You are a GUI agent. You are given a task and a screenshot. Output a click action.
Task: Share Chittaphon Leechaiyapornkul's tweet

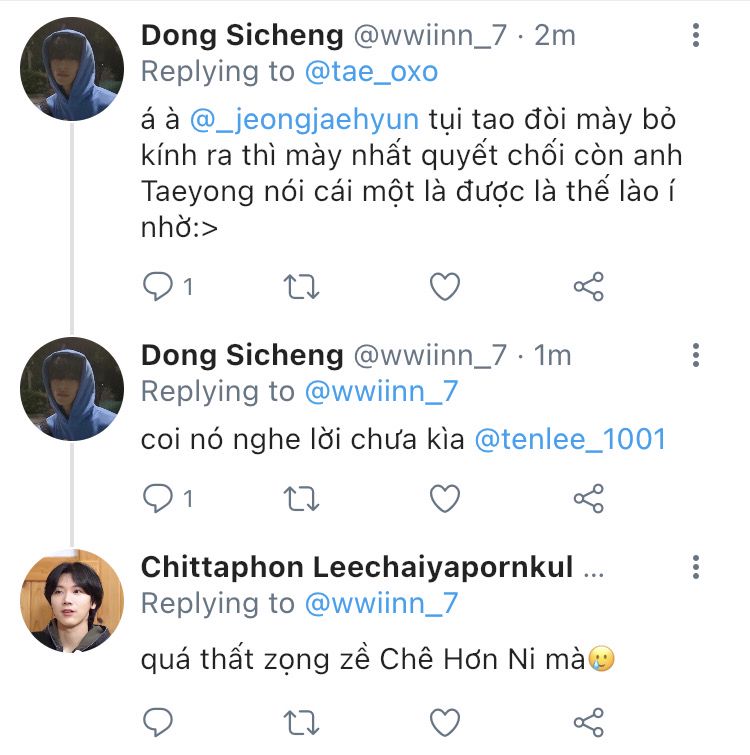click(x=589, y=722)
